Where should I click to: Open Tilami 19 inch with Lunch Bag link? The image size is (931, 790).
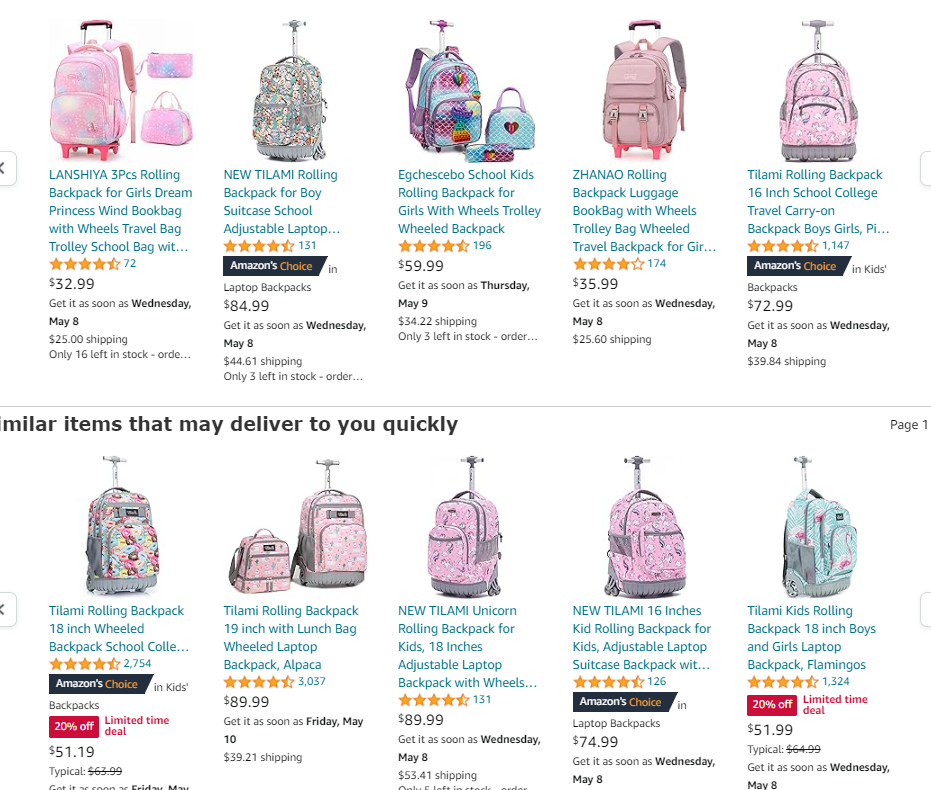291,637
